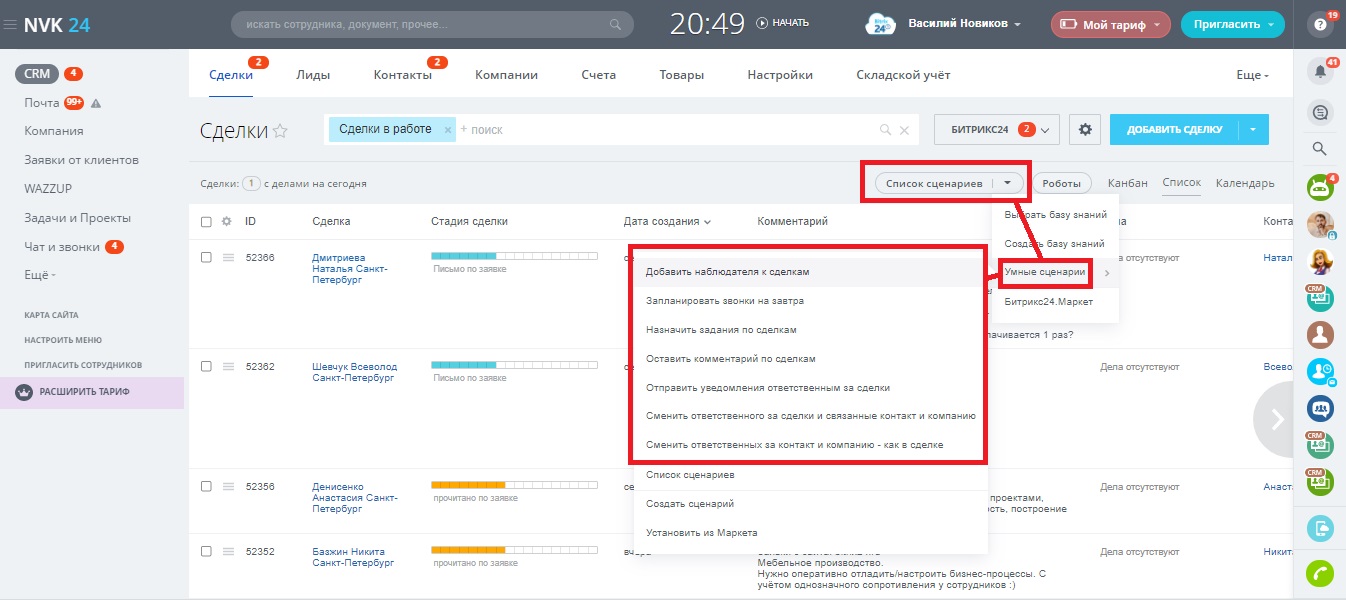
Task: Click the global search field in header
Action: (x=432, y=24)
